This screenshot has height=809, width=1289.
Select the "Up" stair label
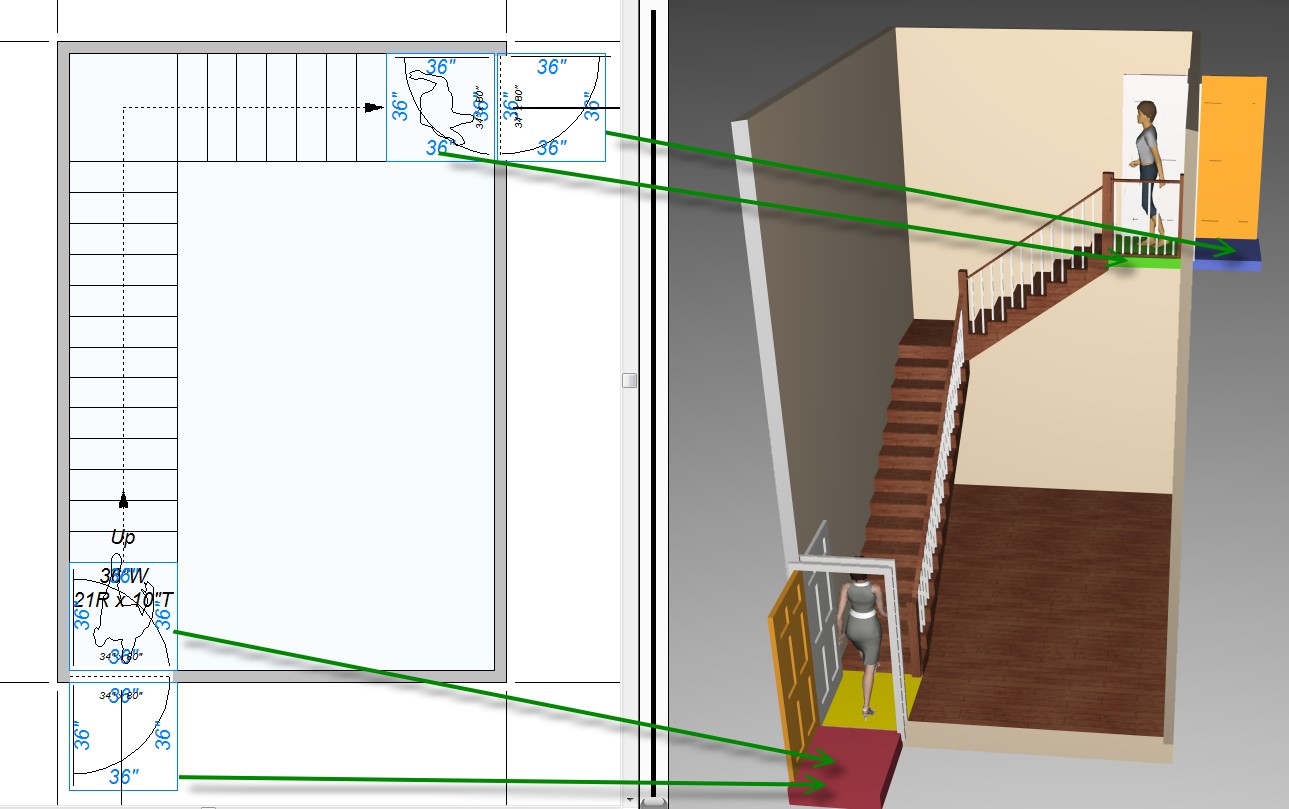pyautogui.click(x=123, y=538)
